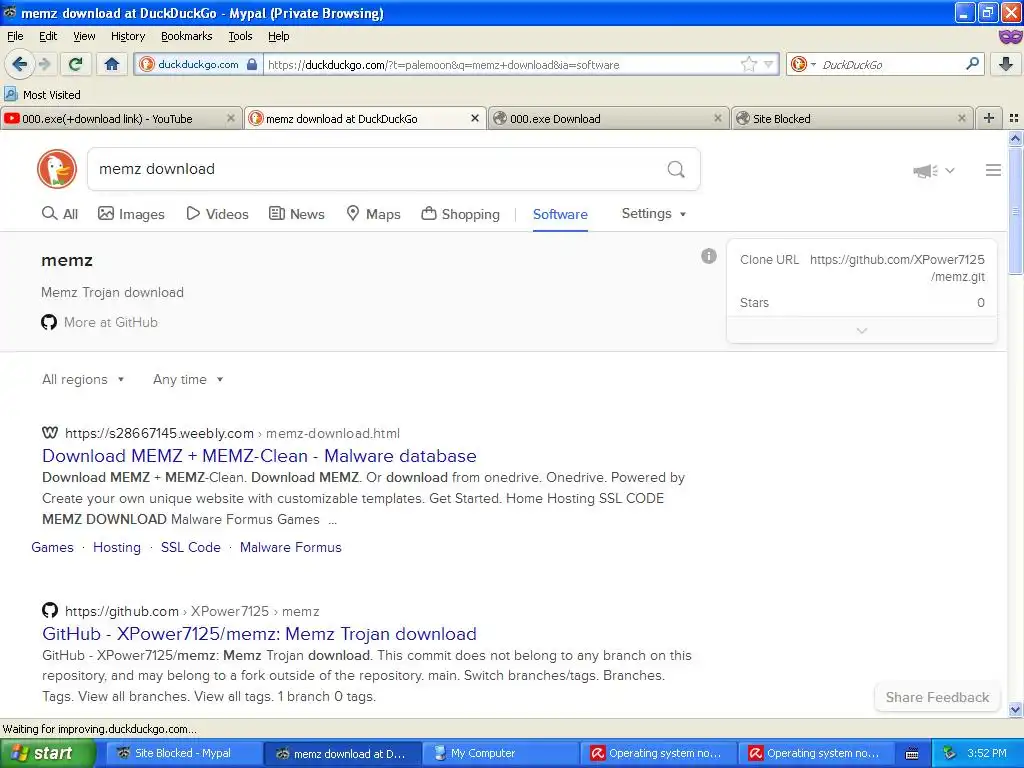
Task: Open the Tools menu
Action: click(x=240, y=36)
